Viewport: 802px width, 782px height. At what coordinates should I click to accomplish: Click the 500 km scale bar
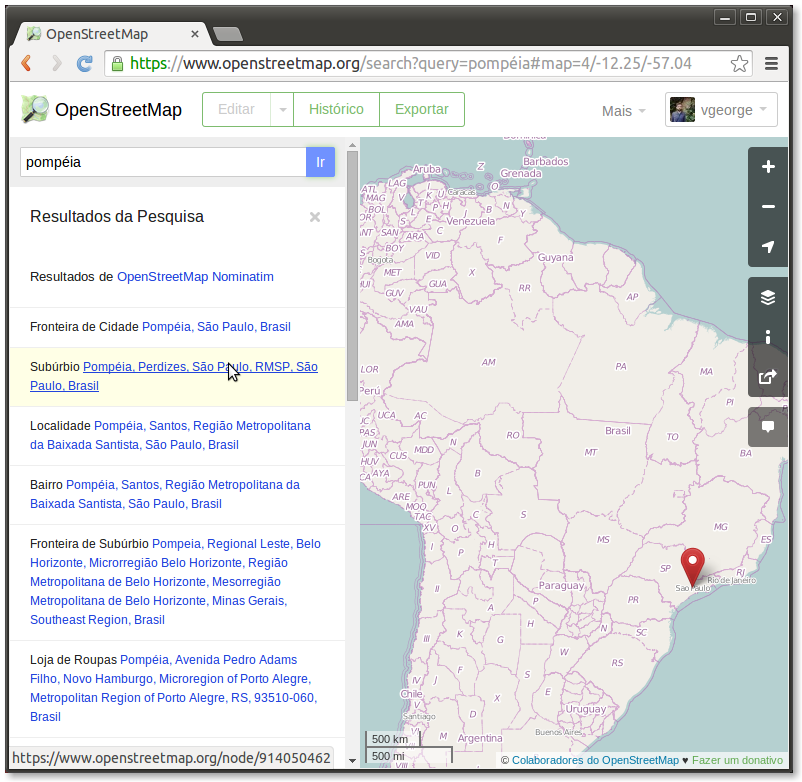pos(393,739)
